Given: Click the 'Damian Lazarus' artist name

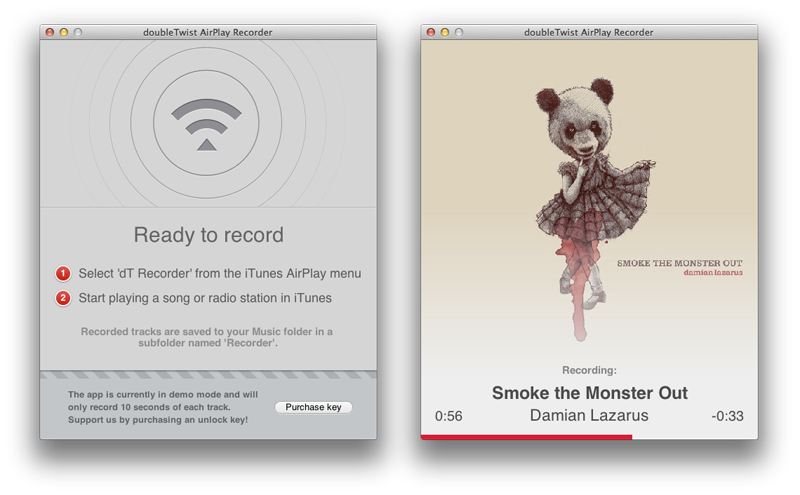Looking at the screenshot, I should click(x=589, y=415).
